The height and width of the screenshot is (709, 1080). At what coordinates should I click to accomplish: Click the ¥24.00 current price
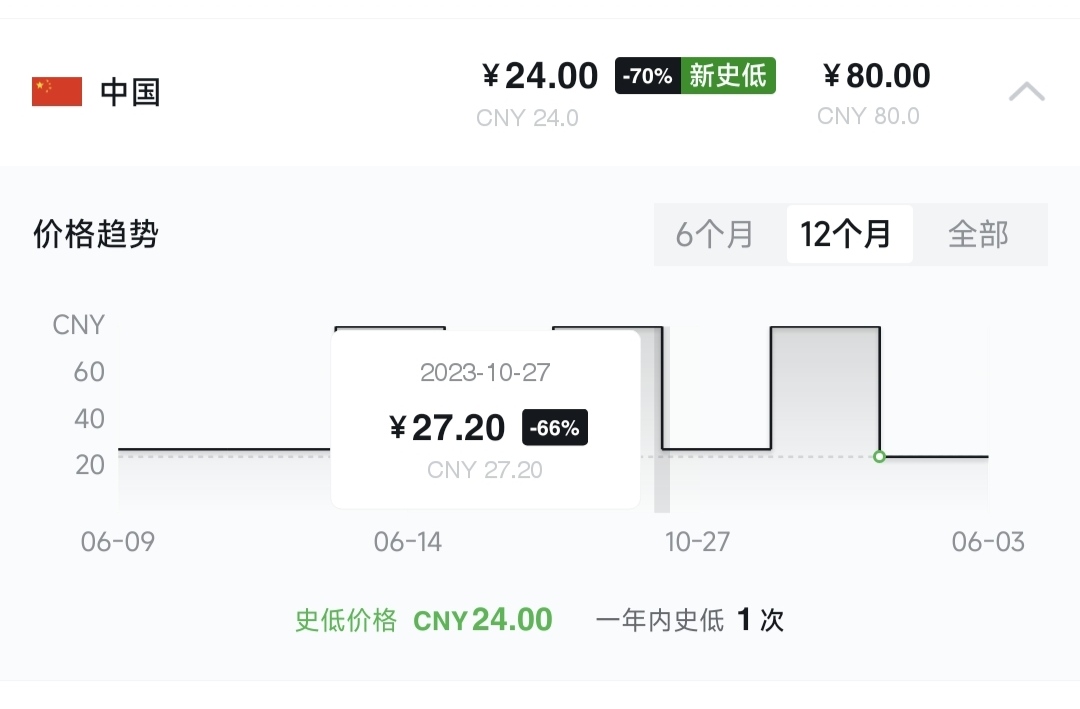[x=540, y=76]
